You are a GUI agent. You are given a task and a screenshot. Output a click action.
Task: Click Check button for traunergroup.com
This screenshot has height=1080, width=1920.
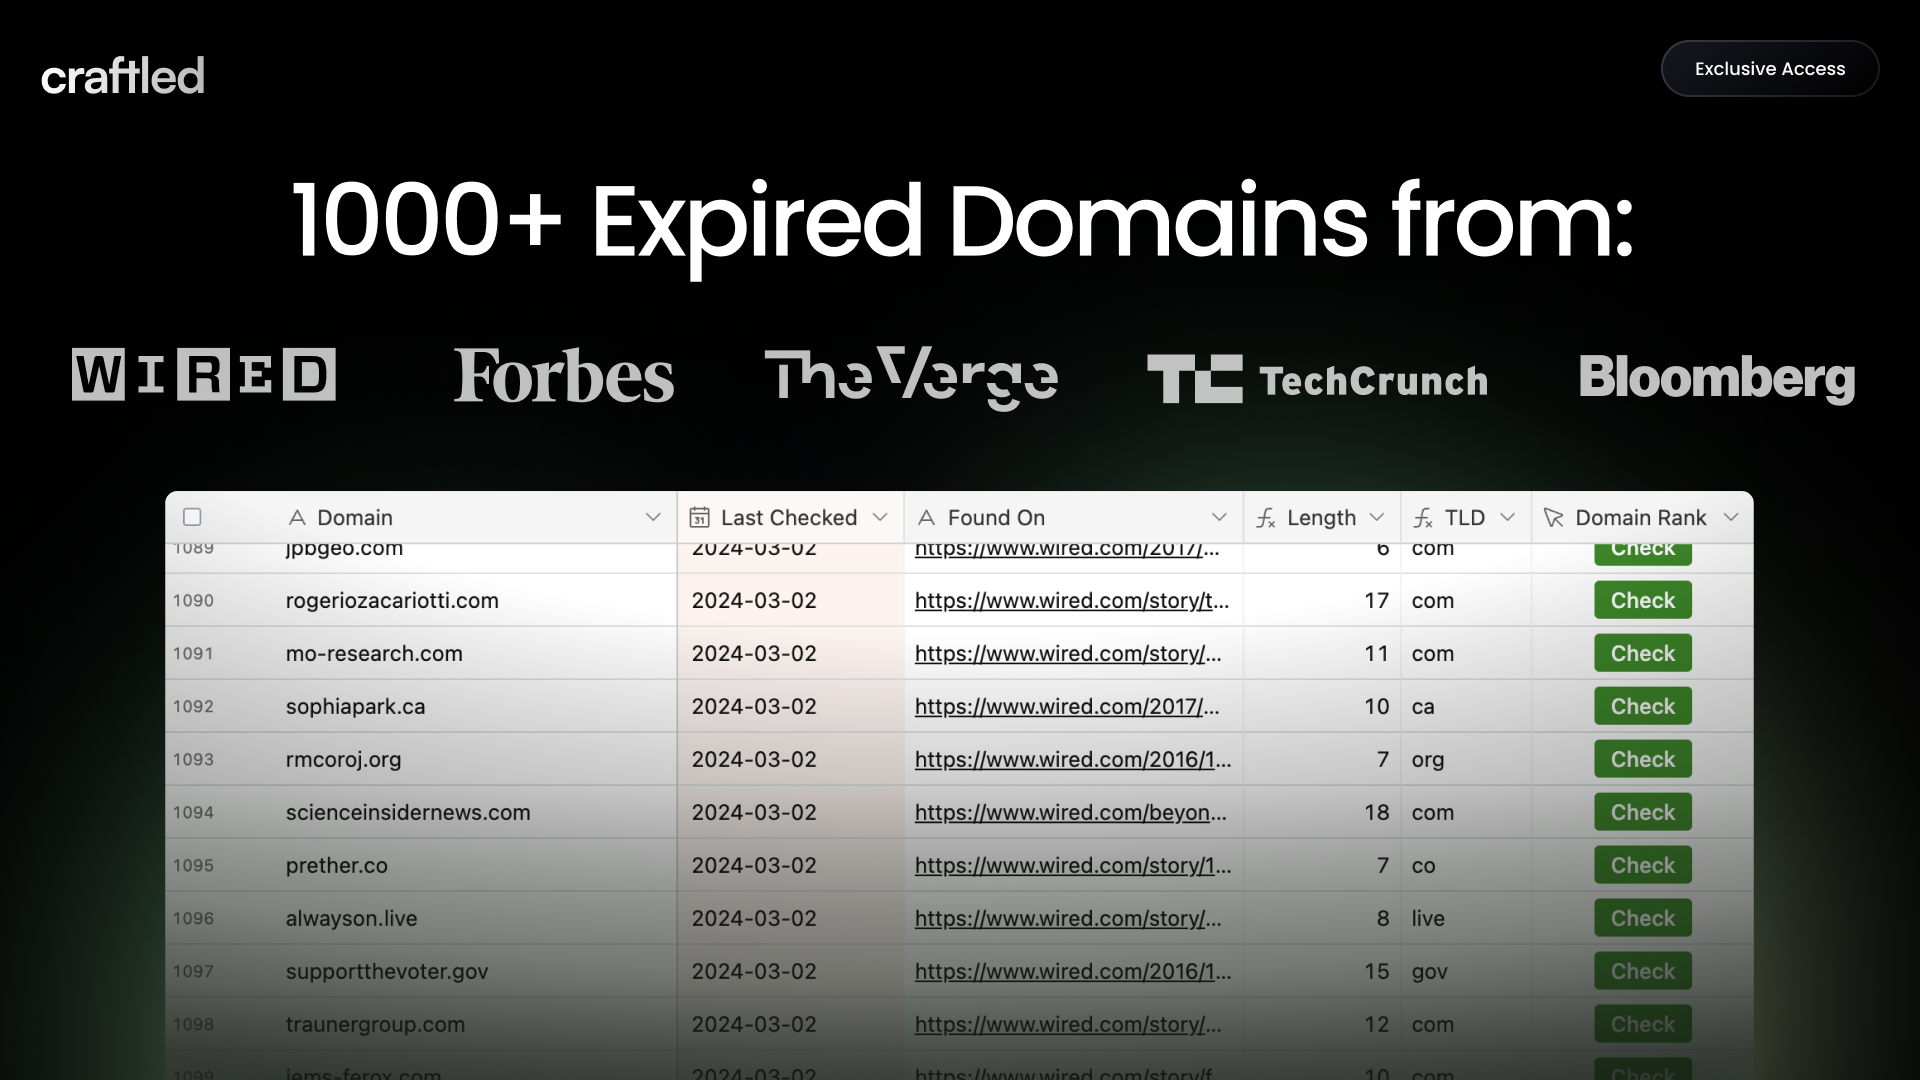[x=1642, y=1024]
